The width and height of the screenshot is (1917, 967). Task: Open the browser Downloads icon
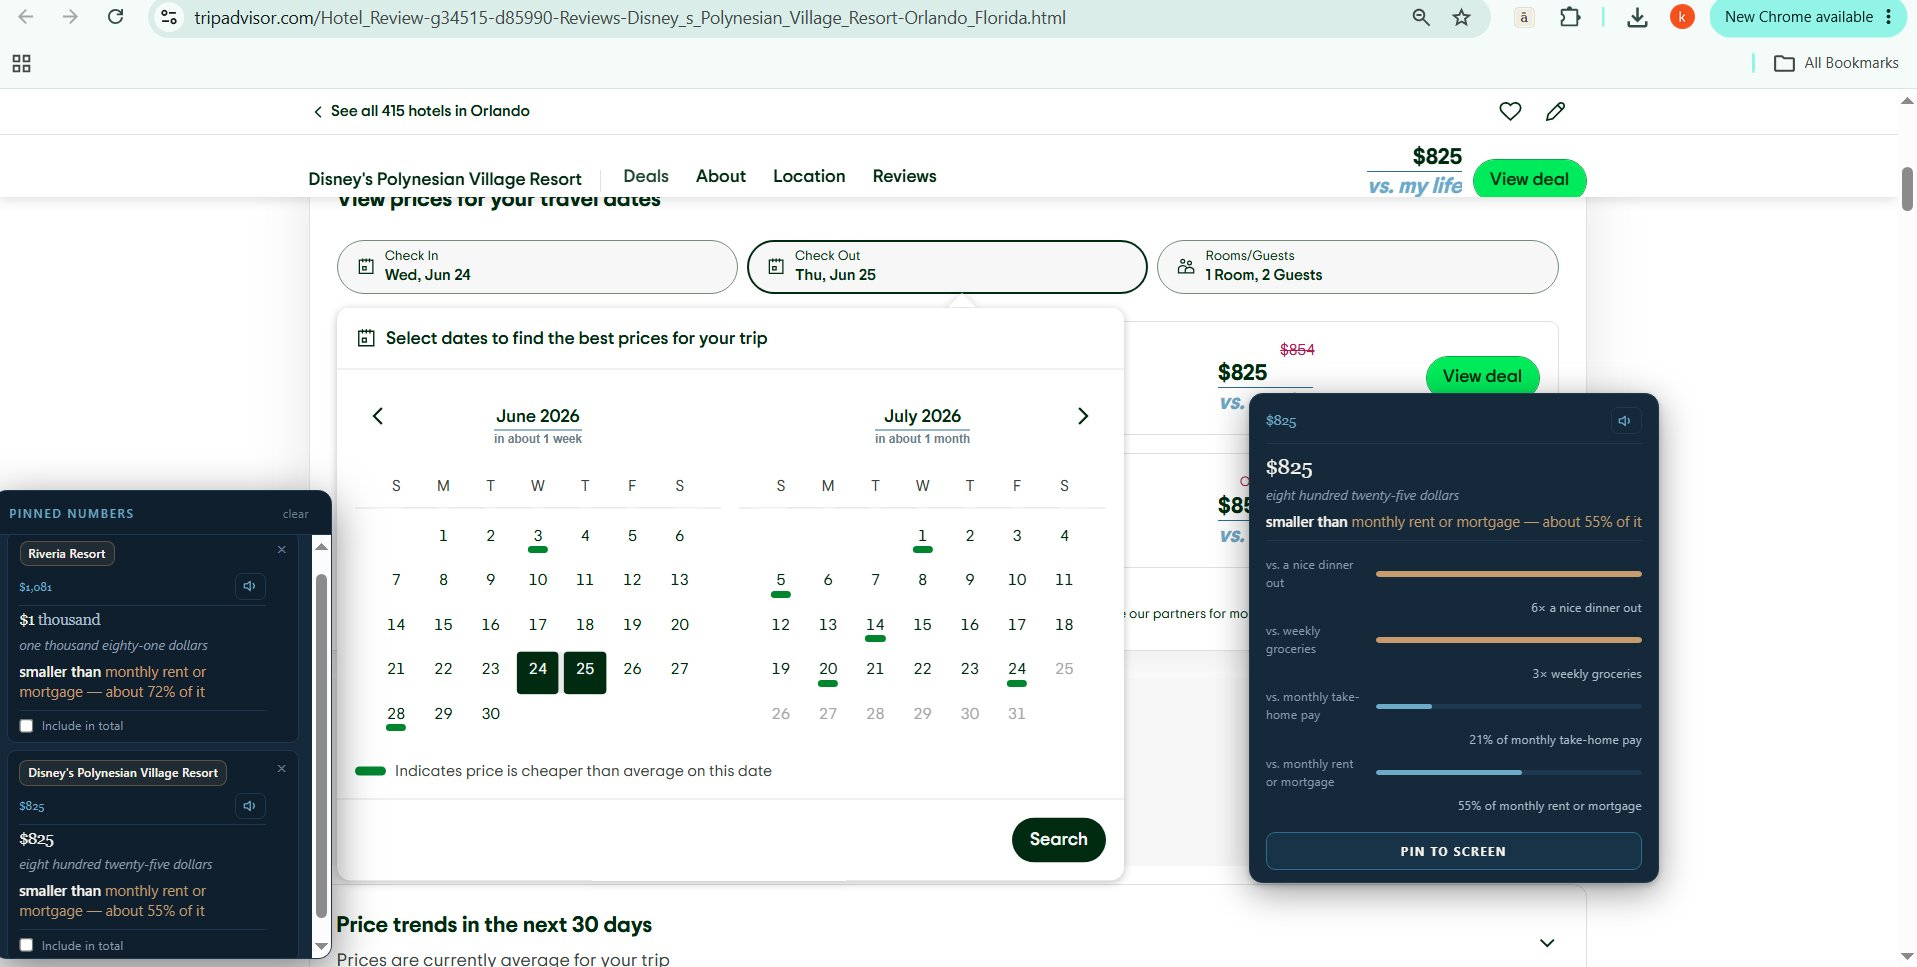coord(1637,17)
